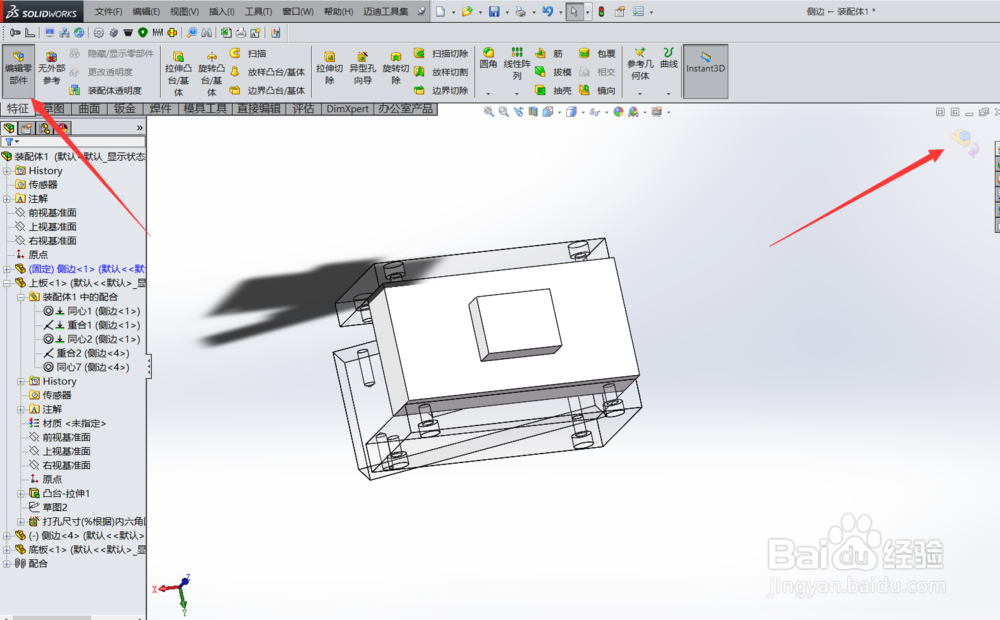
Task: Select the 拉伸凸台/基体 (Extruded Boss) tool
Action: (178, 55)
